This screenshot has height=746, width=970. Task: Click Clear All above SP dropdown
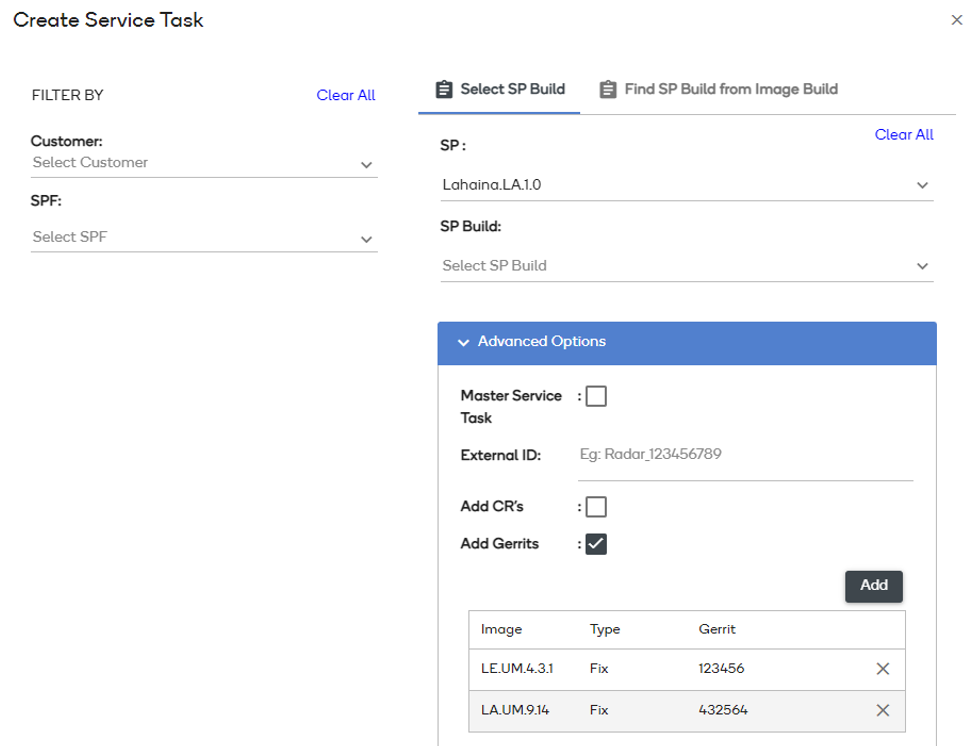click(904, 135)
